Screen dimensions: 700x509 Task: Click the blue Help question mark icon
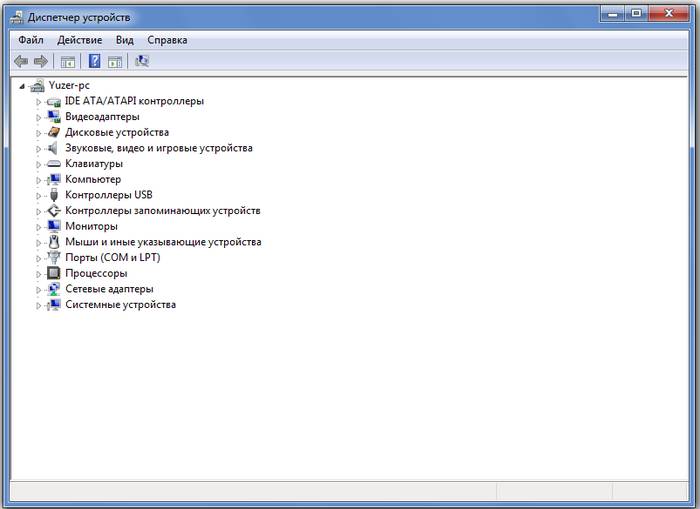94,62
